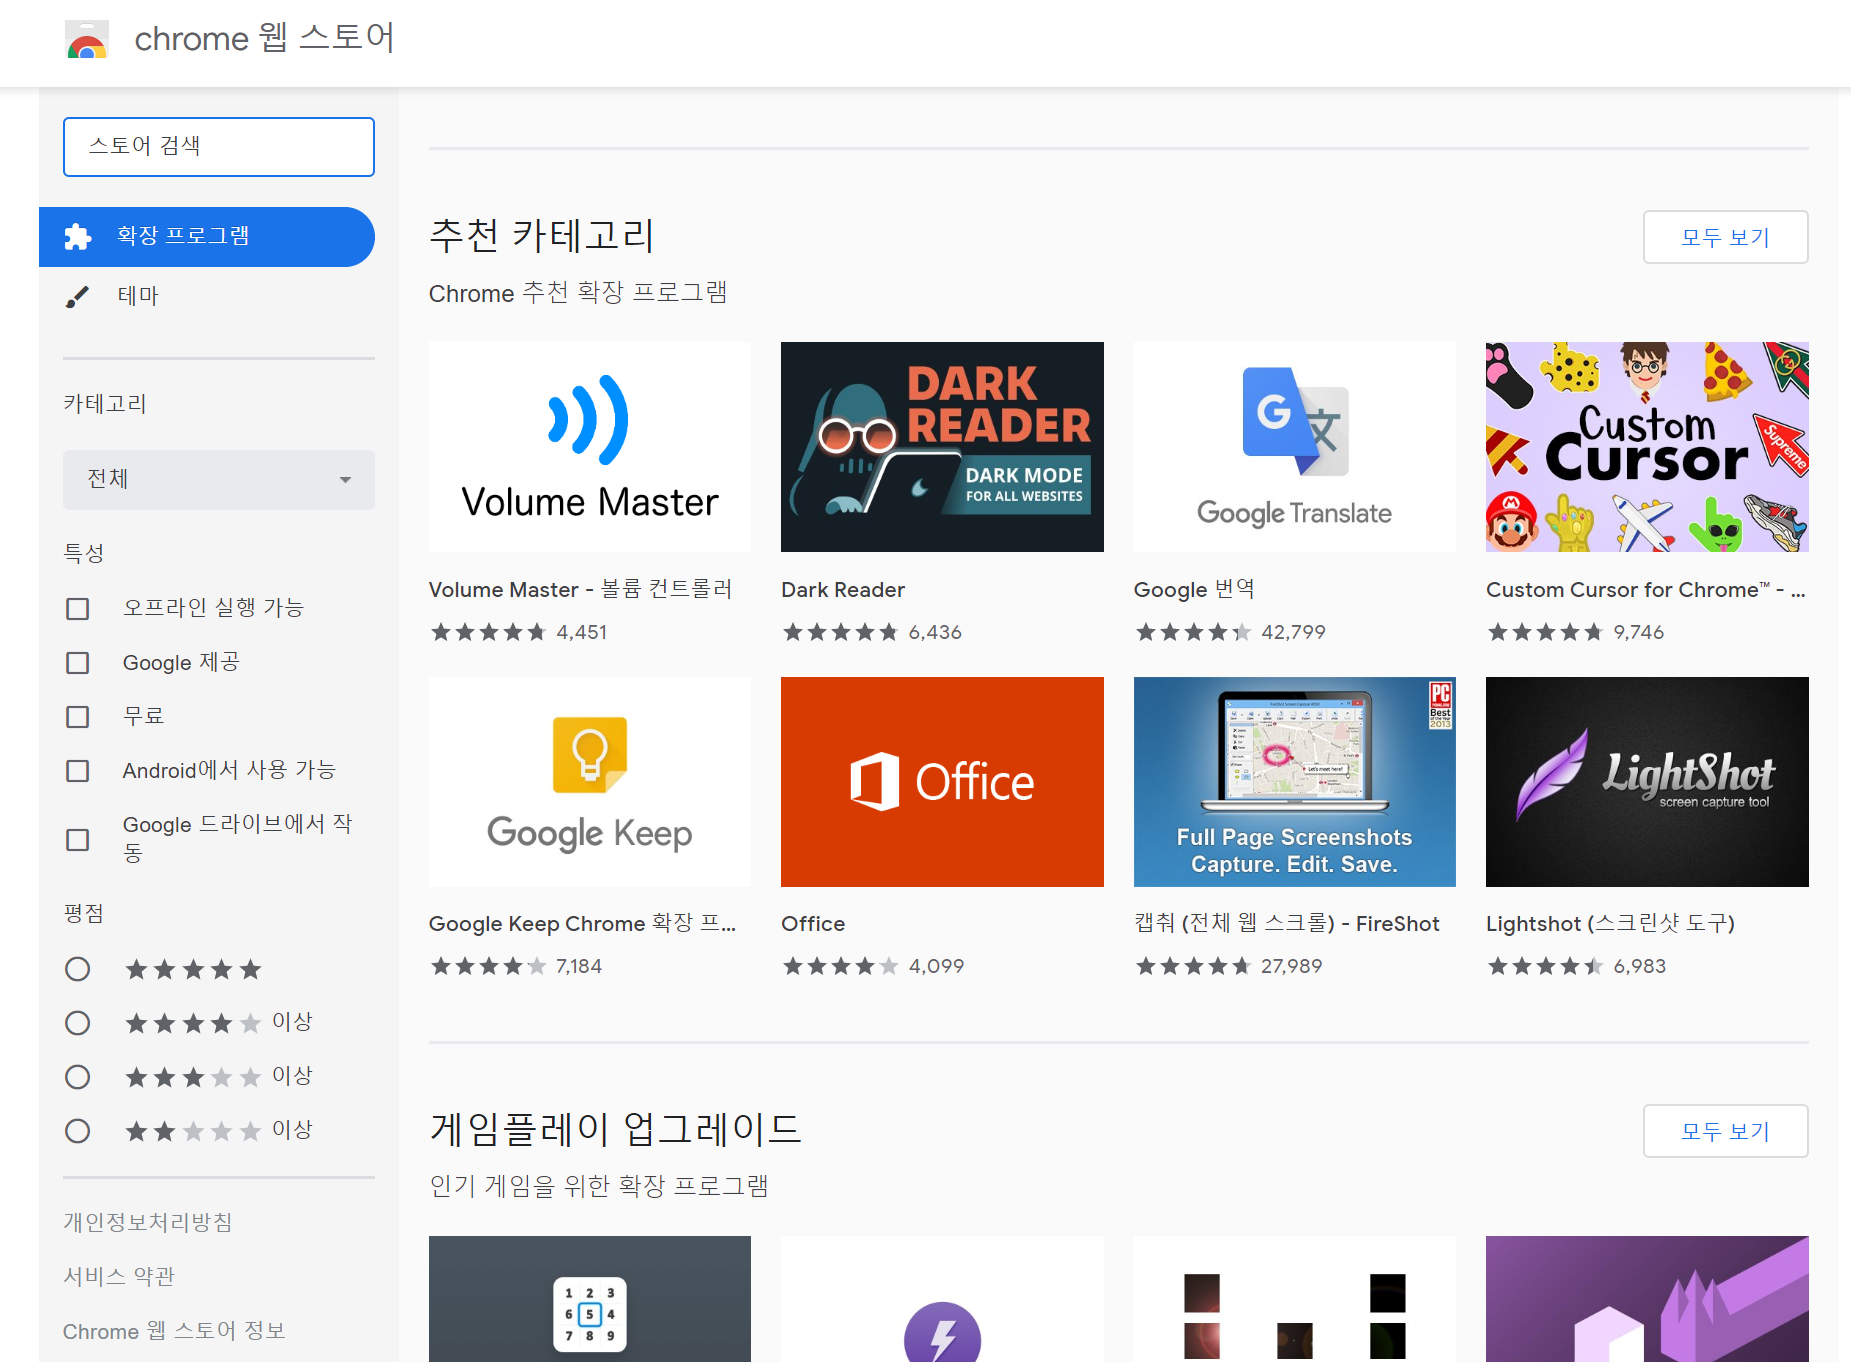Select the four stars 이상 radio button
1851x1362 pixels.
(78, 1023)
